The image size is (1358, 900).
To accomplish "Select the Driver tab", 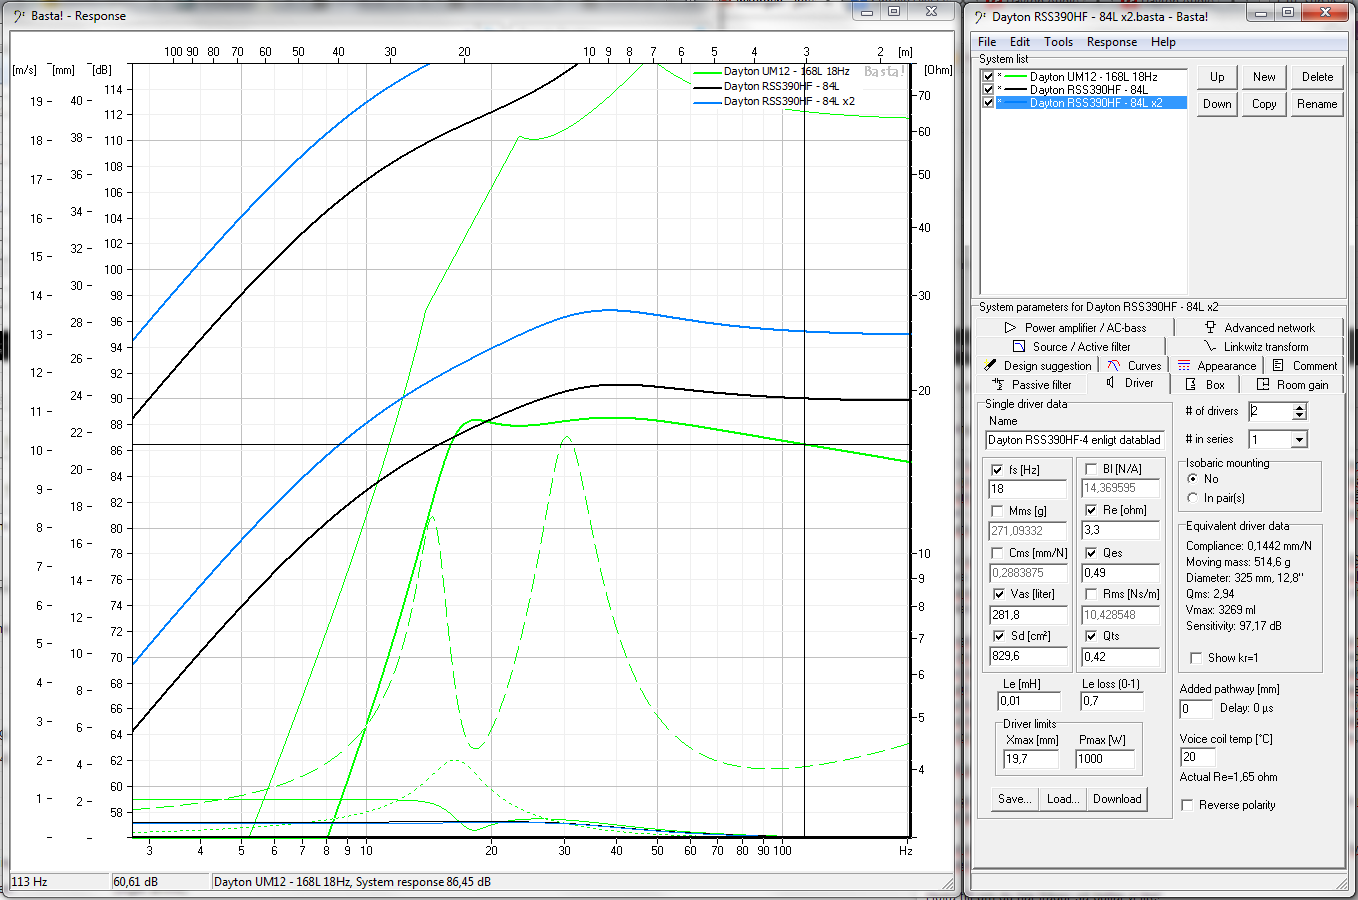I will [1129, 383].
